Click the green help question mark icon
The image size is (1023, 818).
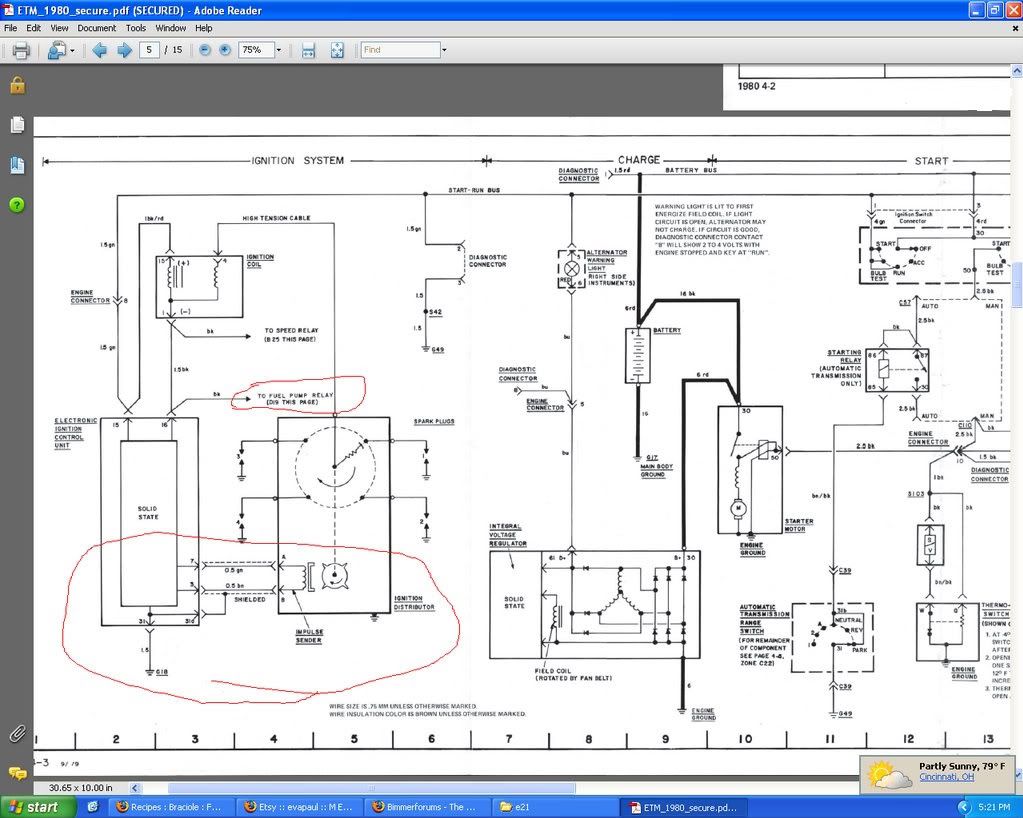(x=17, y=205)
